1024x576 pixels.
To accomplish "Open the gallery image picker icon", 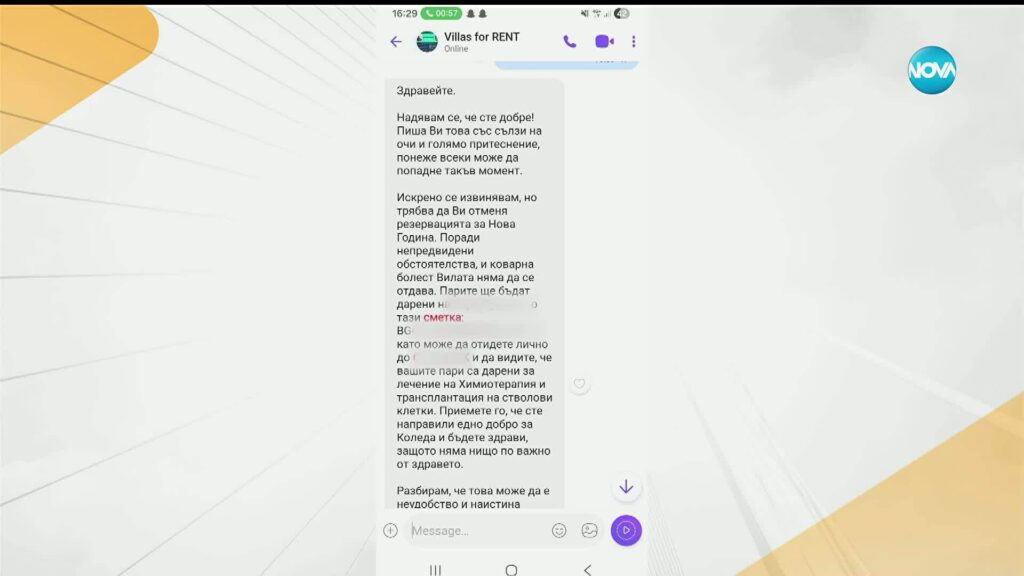I will pyautogui.click(x=590, y=530).
